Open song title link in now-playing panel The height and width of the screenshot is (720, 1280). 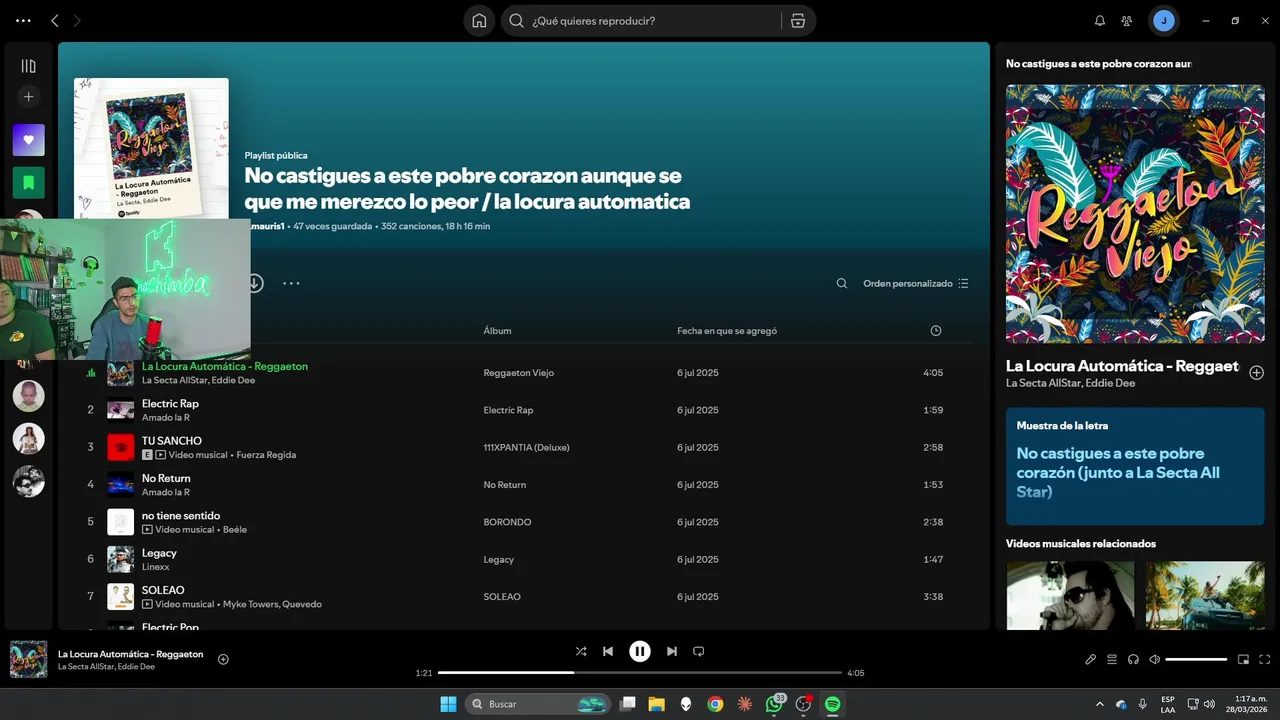(x=1122, y=366)
